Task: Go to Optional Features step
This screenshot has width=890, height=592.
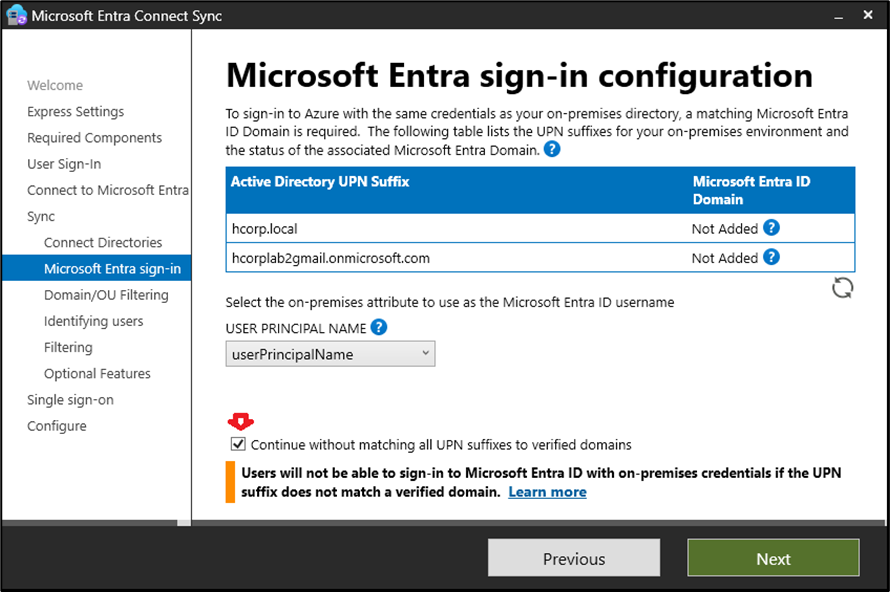Action: [97, 373]
